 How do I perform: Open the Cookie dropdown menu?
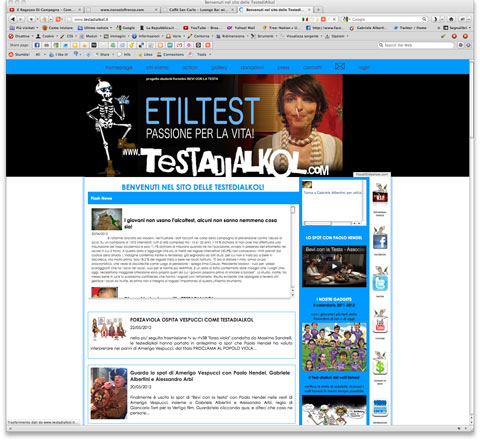[x=47, y=36]
